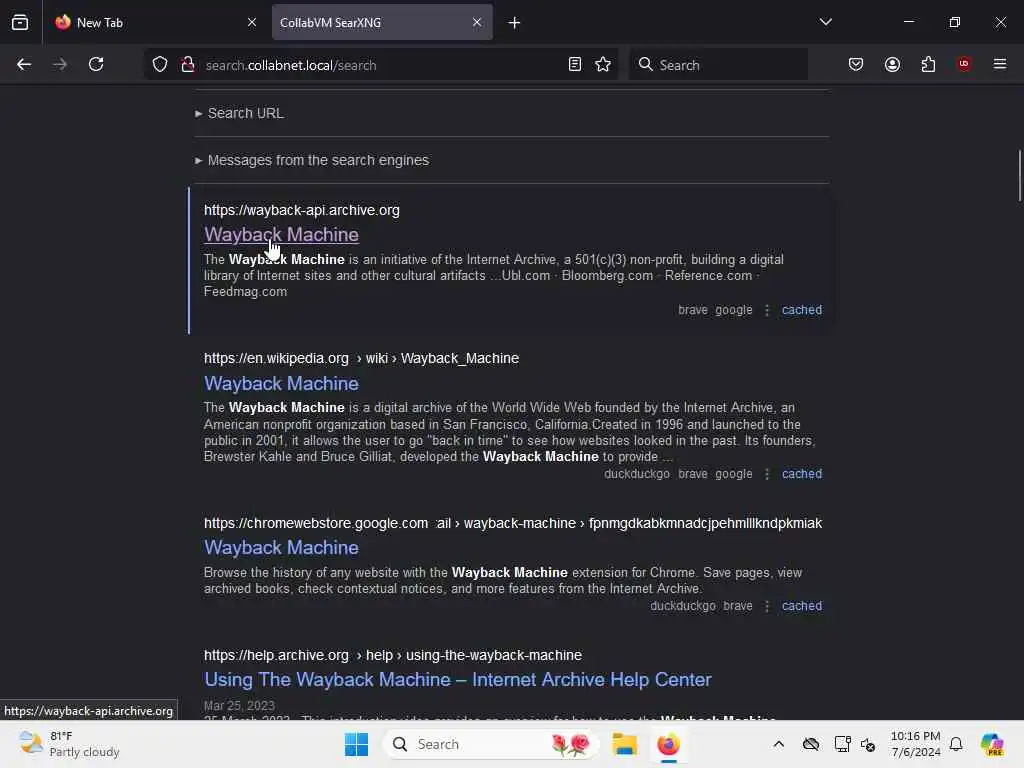Click the OneDrive cloud tray icon
The height and width of the screenshot is (768, 1024).
[811, 744]
